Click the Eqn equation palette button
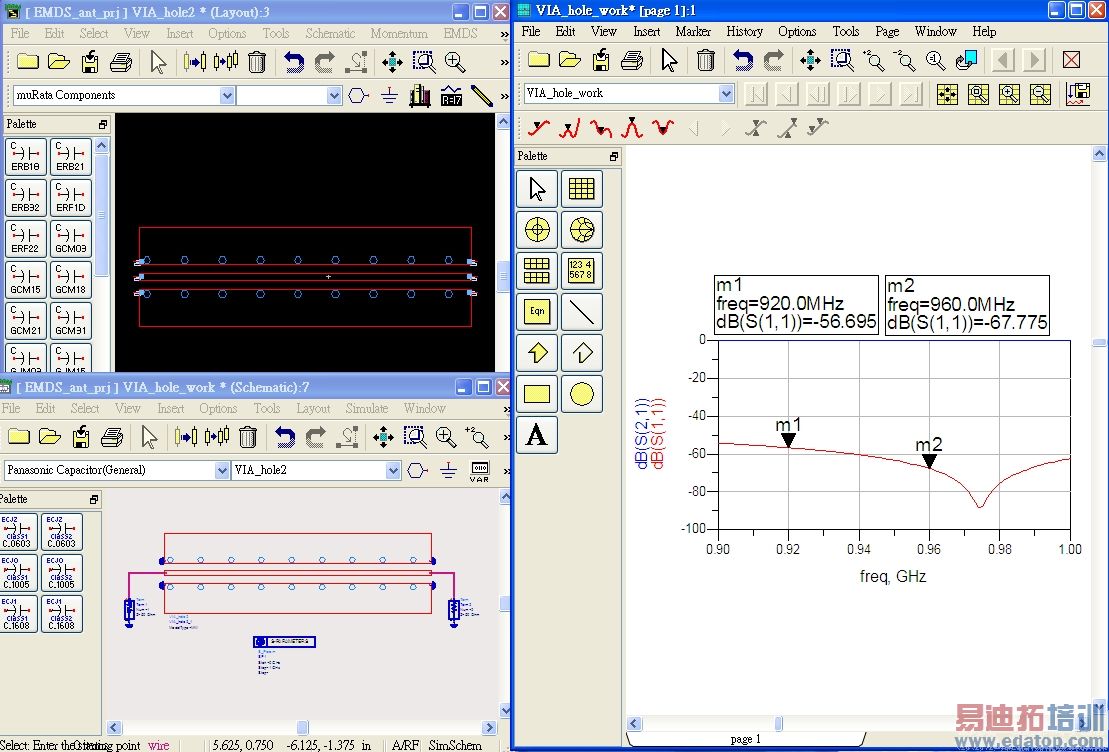The height and width of the screenshot is (752, 1109). 538,312
